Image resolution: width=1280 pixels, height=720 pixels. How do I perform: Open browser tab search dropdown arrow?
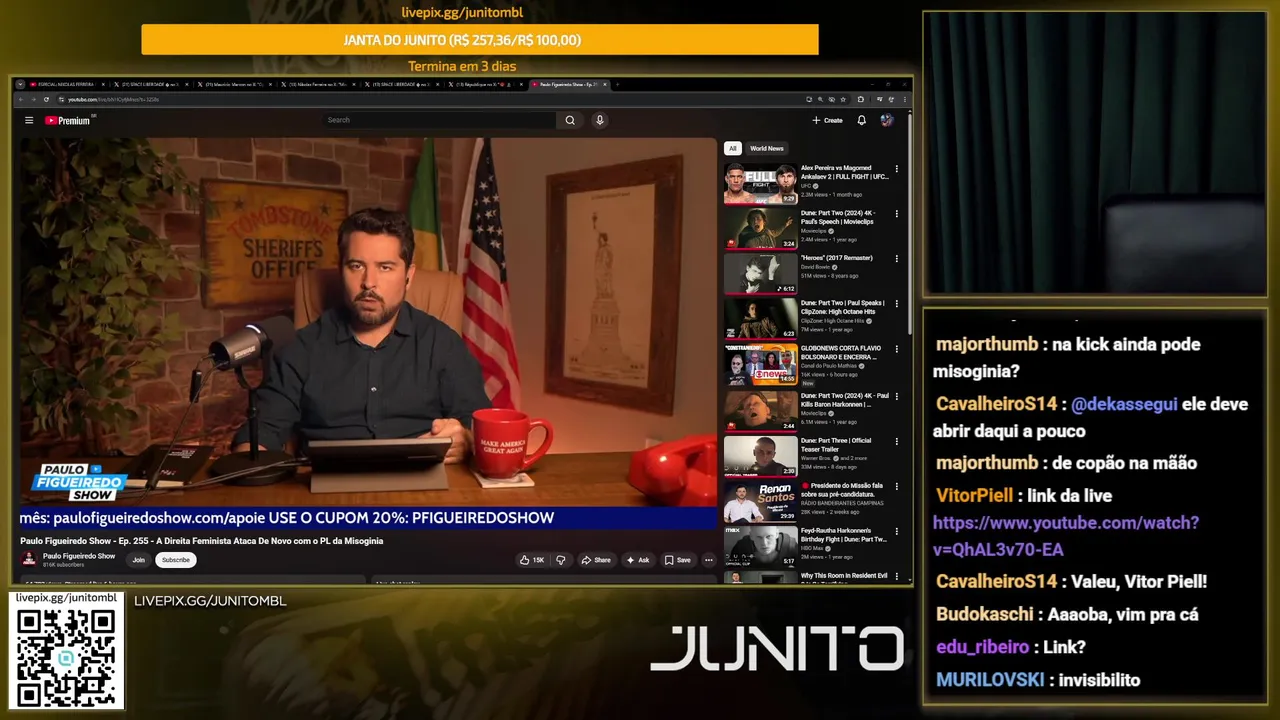point(20,84)
